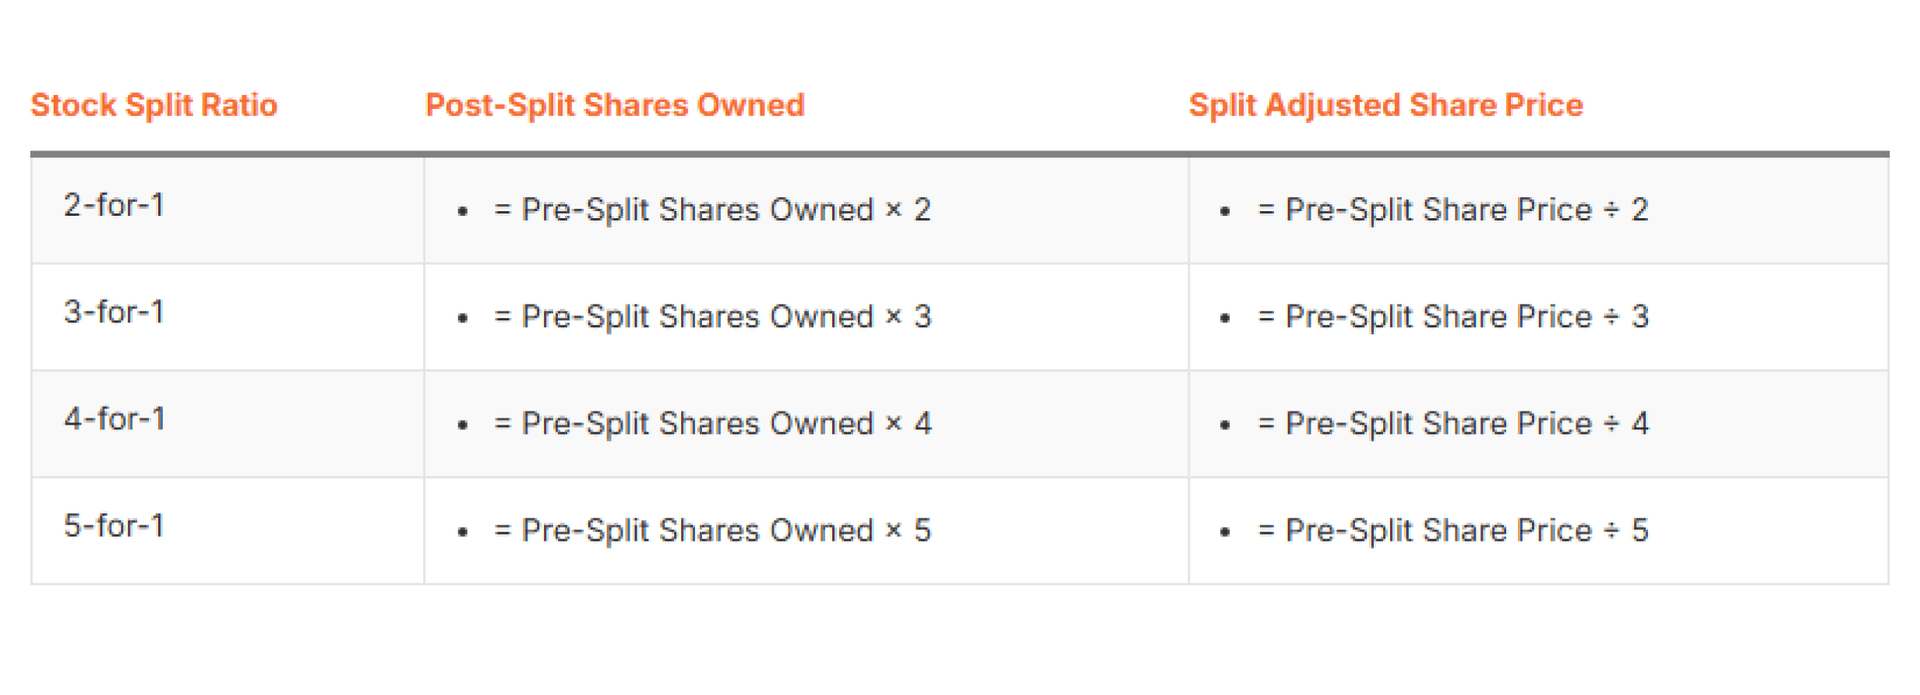The height and width of the screenshot is (695, 1920).
Task: Click the bullet before Shares Owned × 4
Action: [x=462, y=426]
